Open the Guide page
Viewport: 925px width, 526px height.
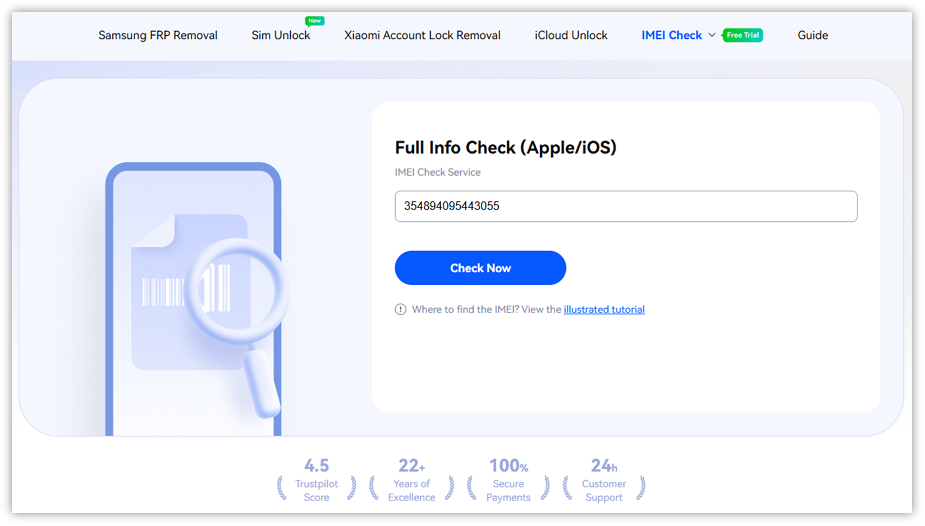(x=812, y=35)
